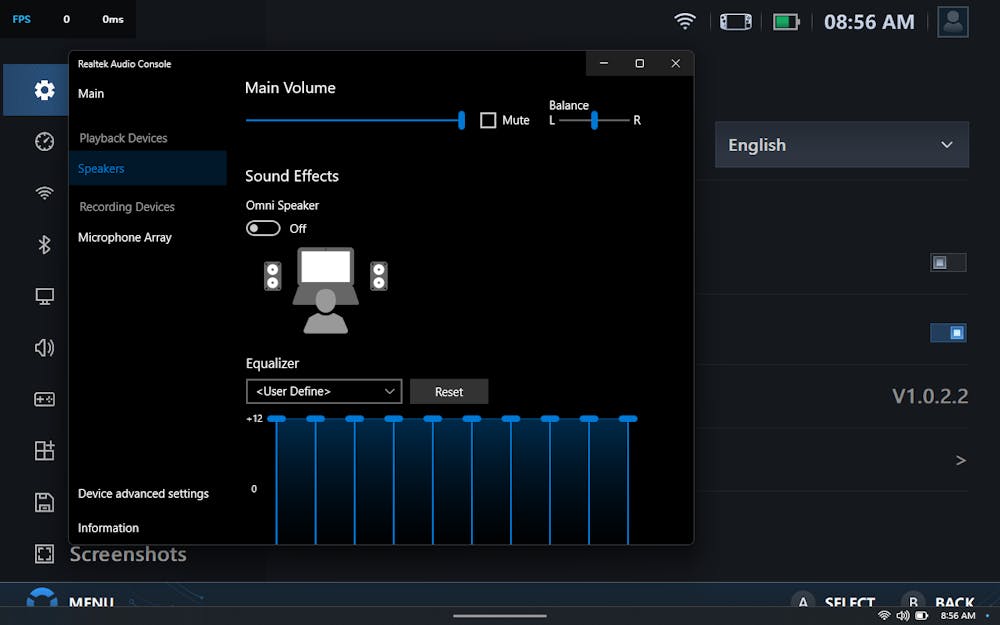The image size is (1000, 625).
Task: Click the user profile avatar icon
Action: click(952, 22)
